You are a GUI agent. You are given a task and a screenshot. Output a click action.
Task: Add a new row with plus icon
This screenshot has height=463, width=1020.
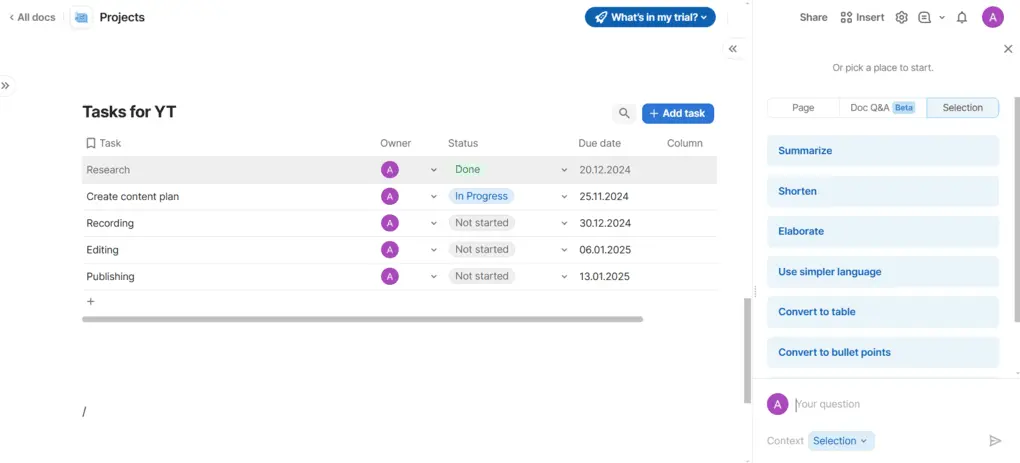pyautogui.click(x=90, y=302)
